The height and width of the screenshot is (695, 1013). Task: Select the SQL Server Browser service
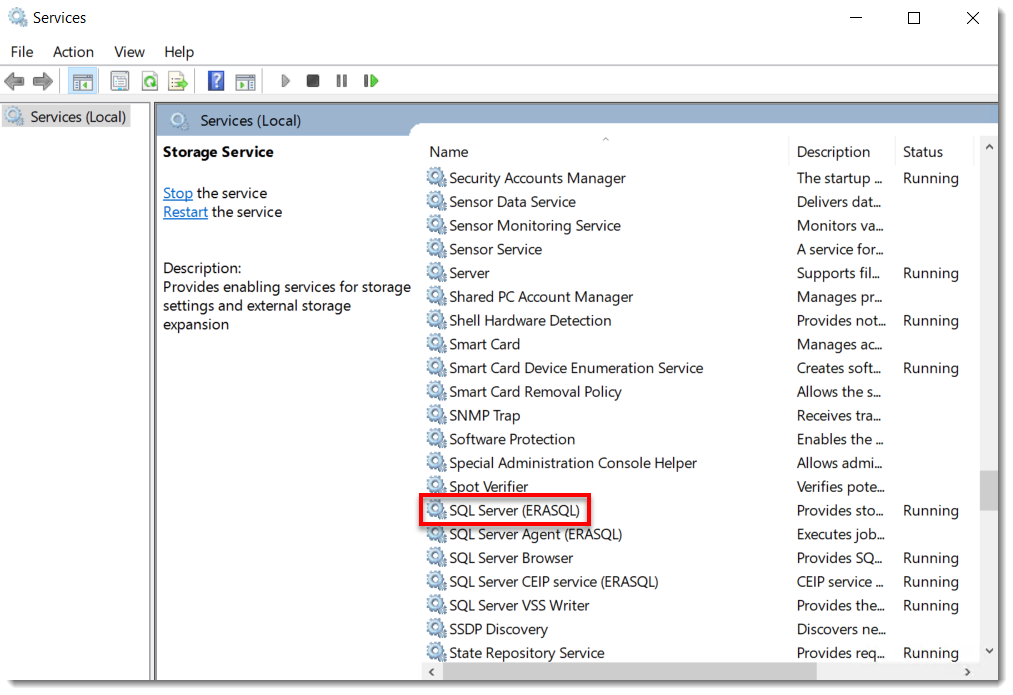pos(511,558)
